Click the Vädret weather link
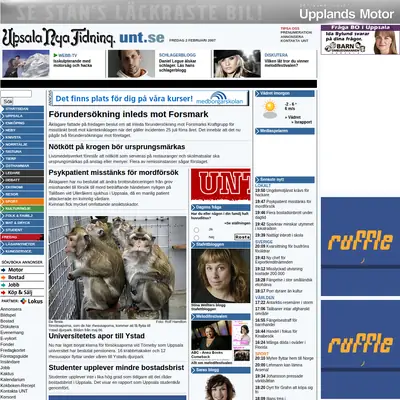The height and width of the screenshot is (400, 400). [x=293, y=117]
